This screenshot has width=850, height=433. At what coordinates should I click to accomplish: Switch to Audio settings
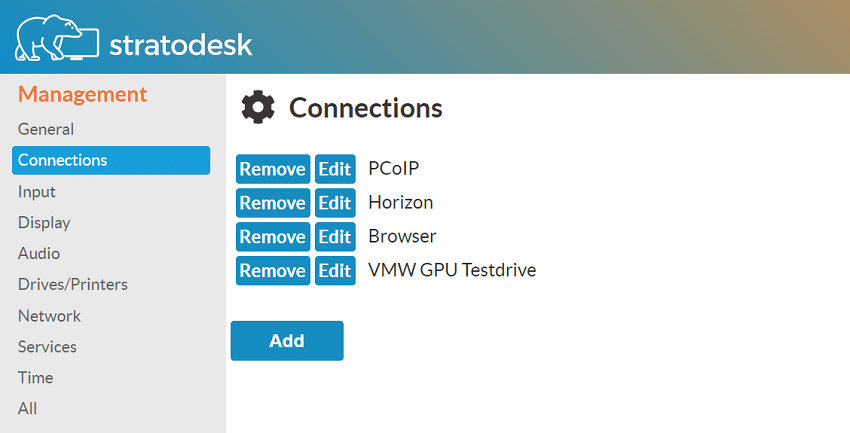tap(38, 254)
